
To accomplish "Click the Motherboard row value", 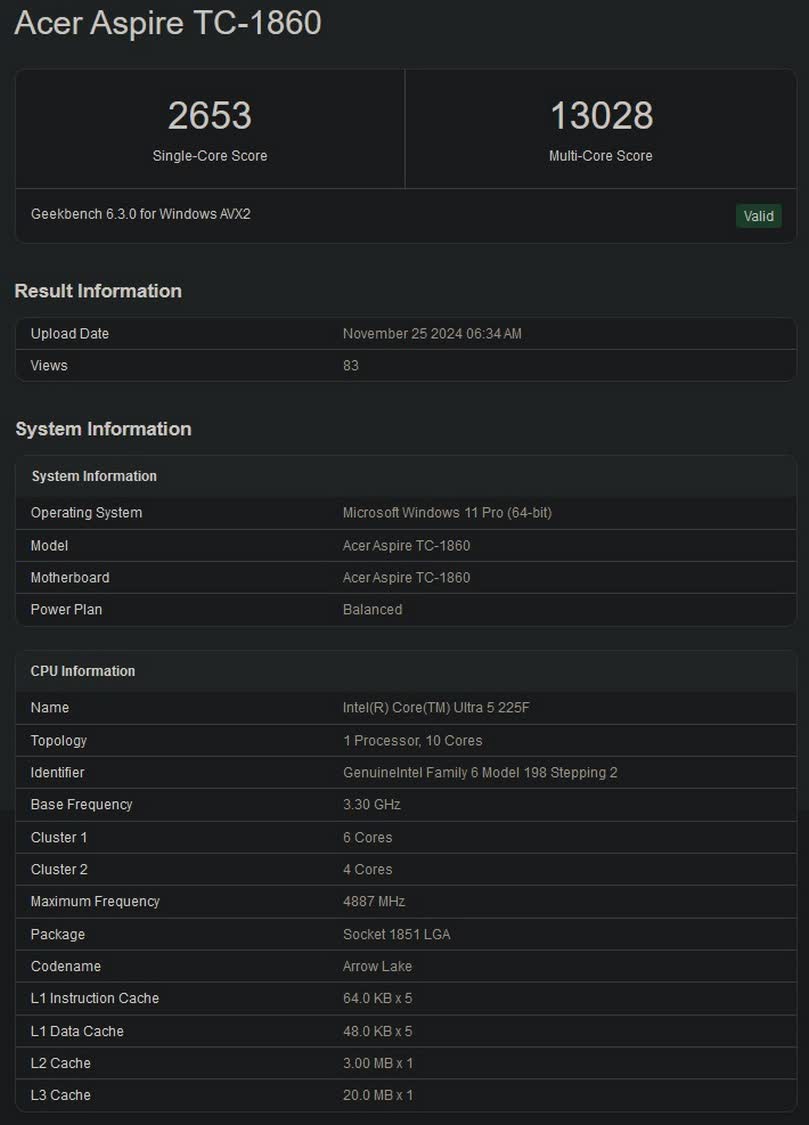I will [406, 578].
